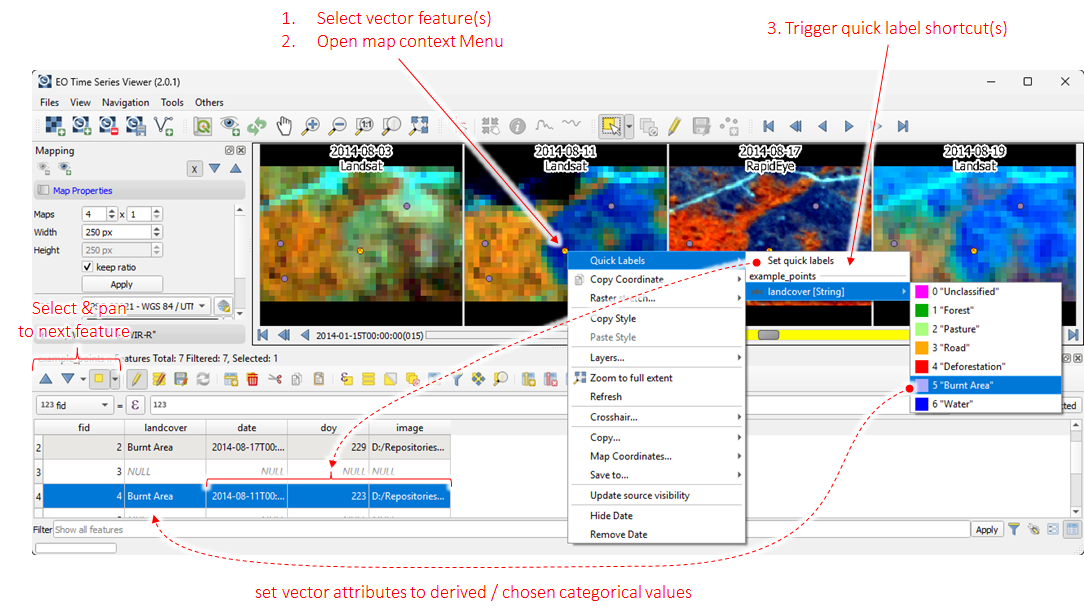This screenshot has height=615, width=1084.
Task: Click the identify info tool icon
Action: click(517, 126)
